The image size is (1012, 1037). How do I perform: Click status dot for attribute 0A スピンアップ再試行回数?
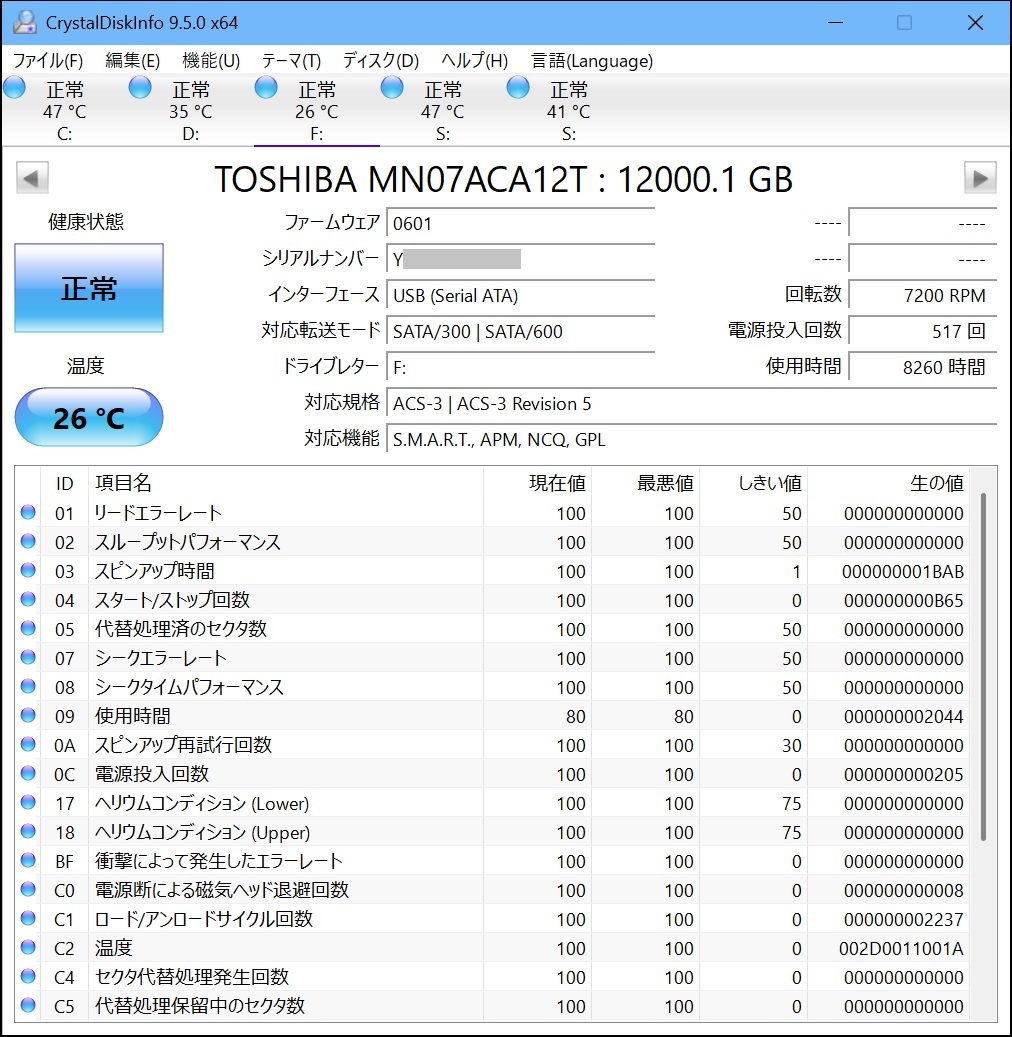(28, 744)
